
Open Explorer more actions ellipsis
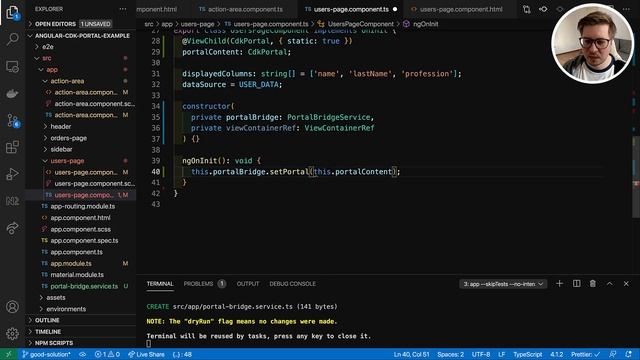click(x=123, y=9)
